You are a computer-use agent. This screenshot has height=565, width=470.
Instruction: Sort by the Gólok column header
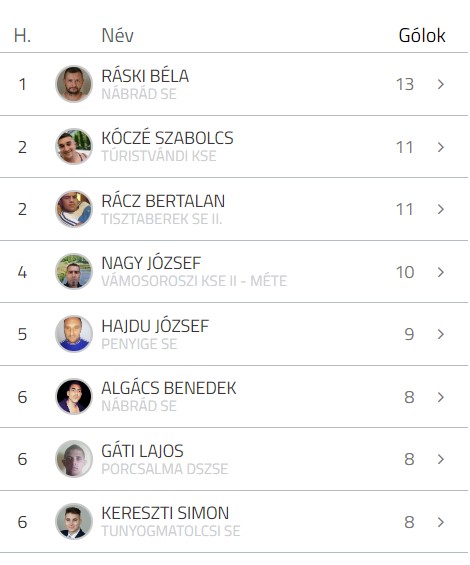click(x=422, y=35)
